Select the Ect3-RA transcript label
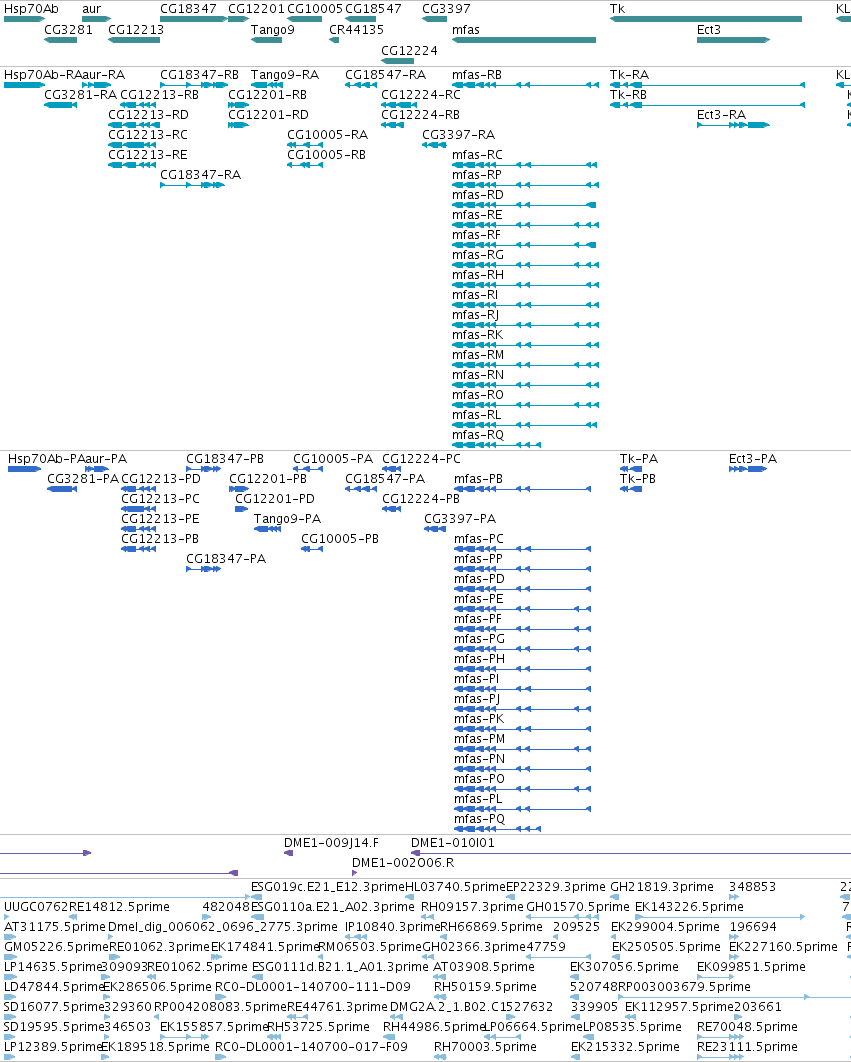The image size is (851, 1062). coord(721,115)
